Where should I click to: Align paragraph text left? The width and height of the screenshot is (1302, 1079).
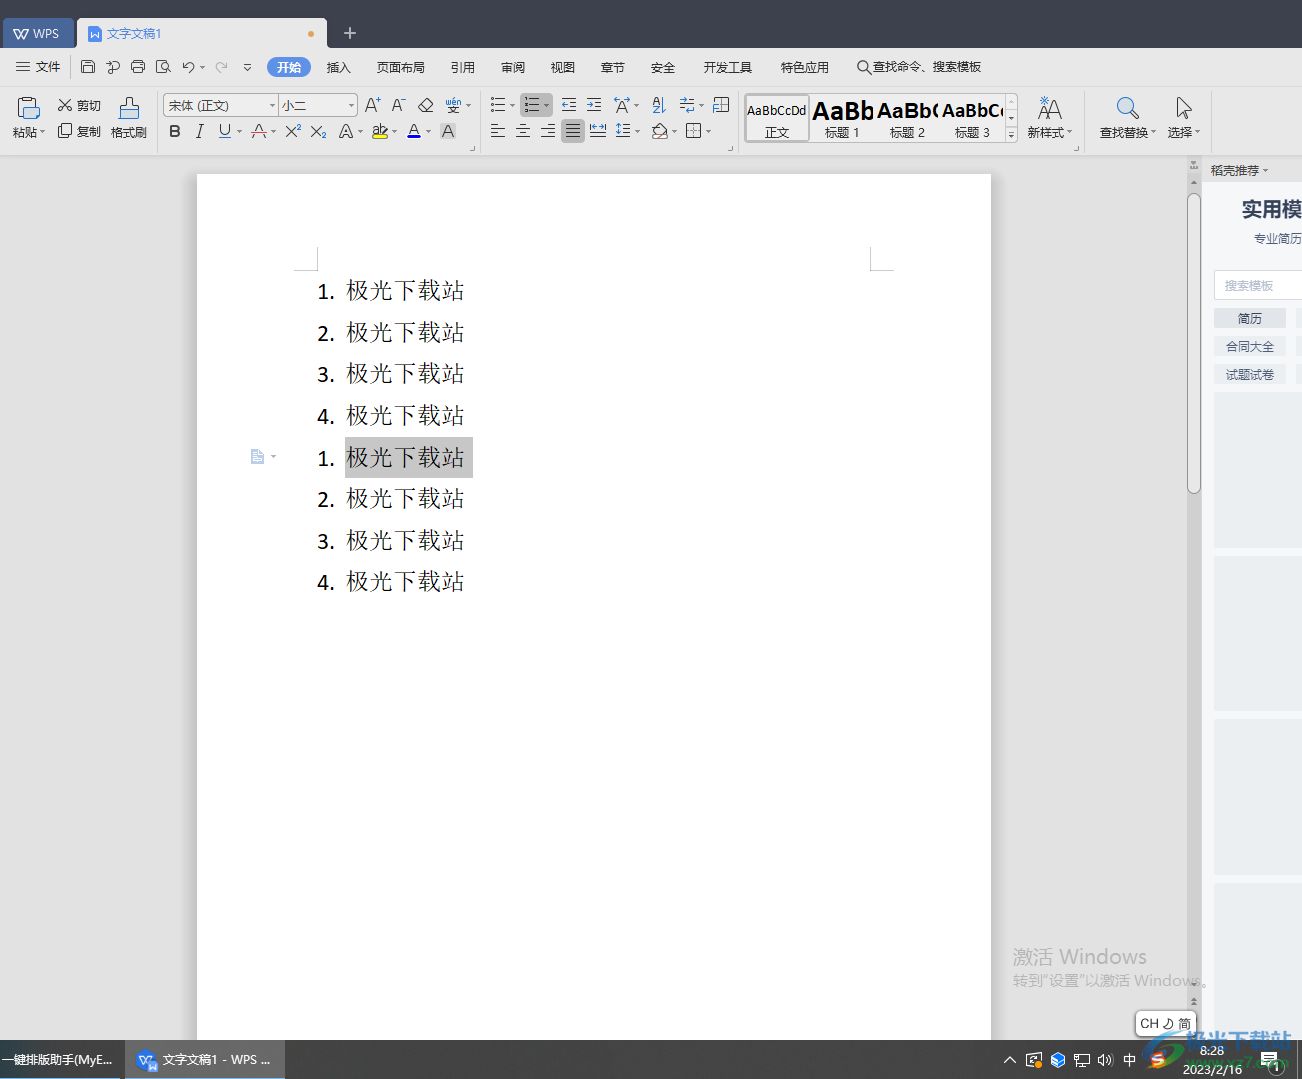click(x=498, y=131)
